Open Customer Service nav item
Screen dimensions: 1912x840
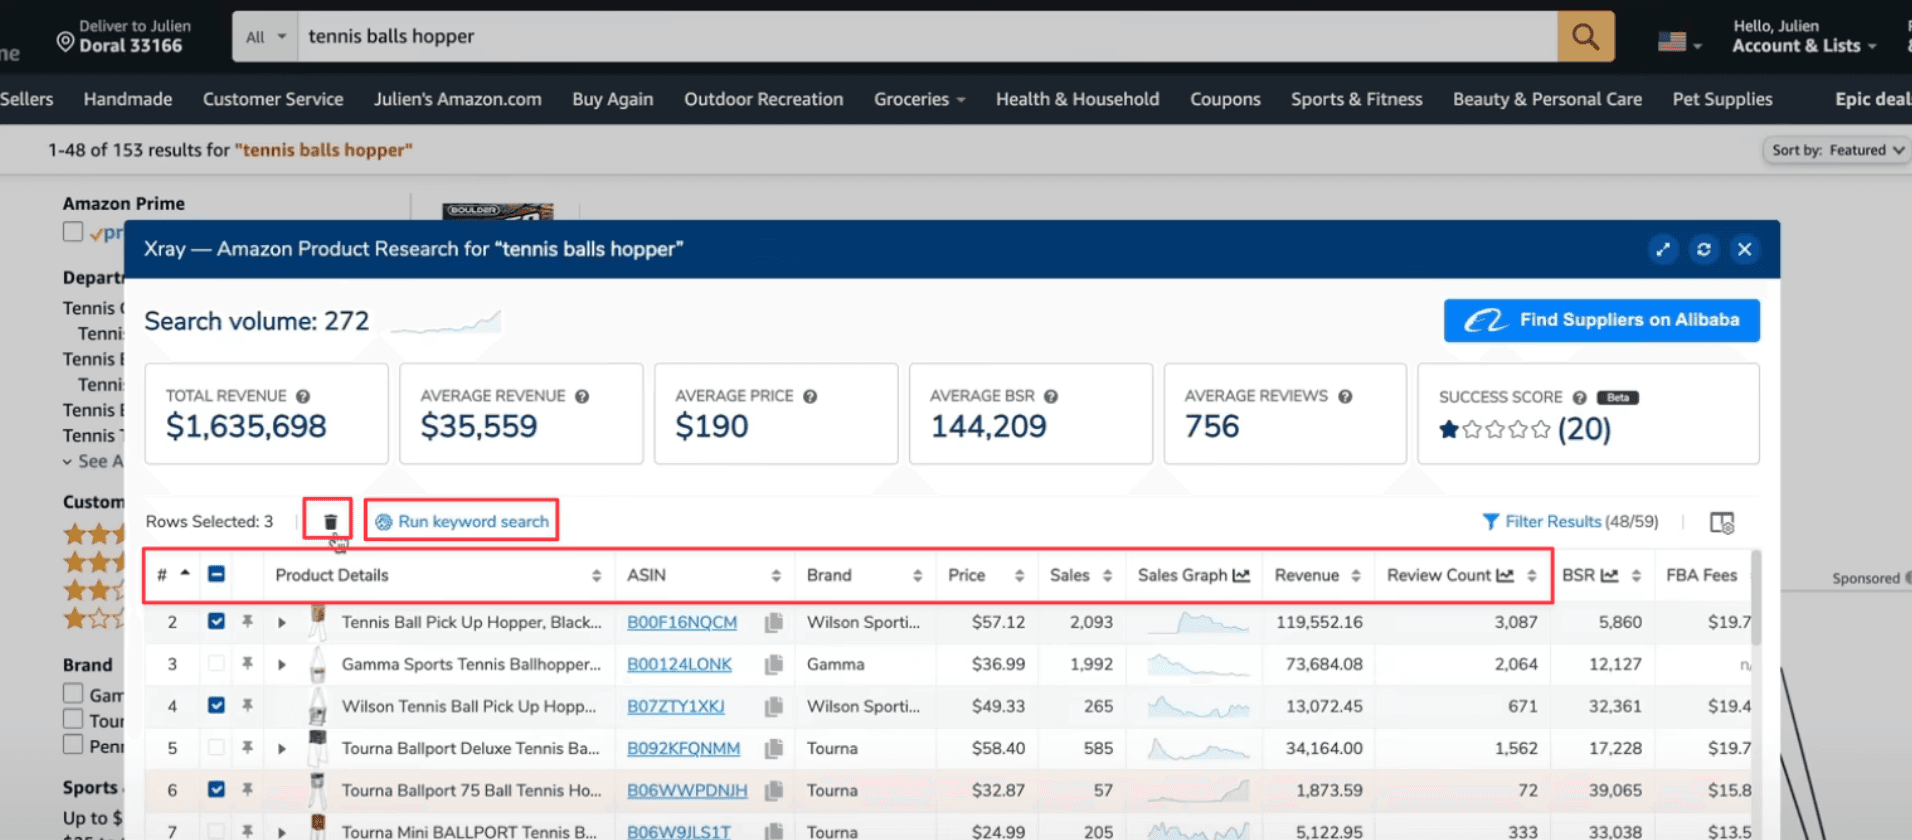(x=273, y=99)
